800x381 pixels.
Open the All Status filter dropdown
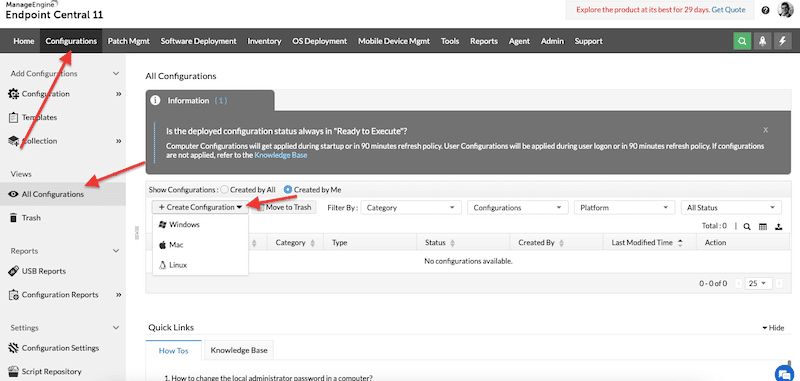[x=731, y=208]
